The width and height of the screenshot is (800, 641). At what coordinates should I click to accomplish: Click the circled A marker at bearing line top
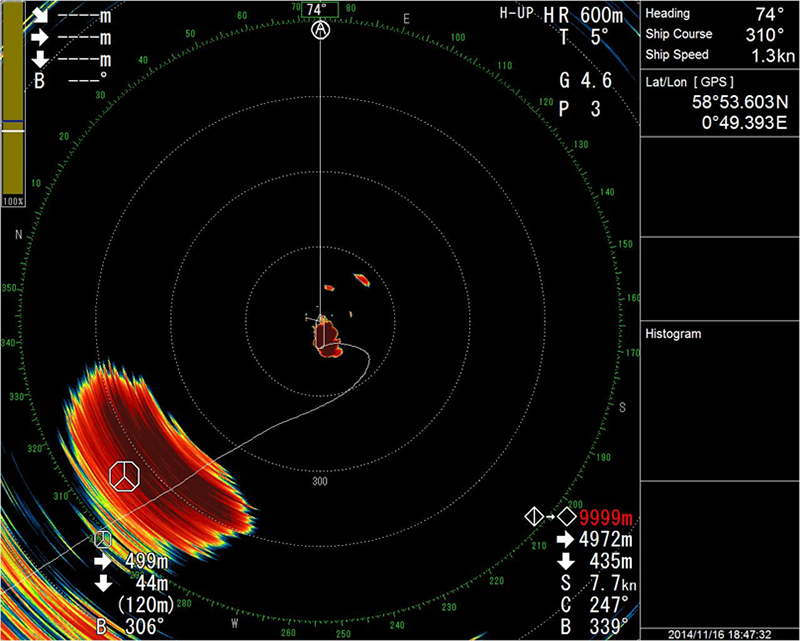(320, 30)
